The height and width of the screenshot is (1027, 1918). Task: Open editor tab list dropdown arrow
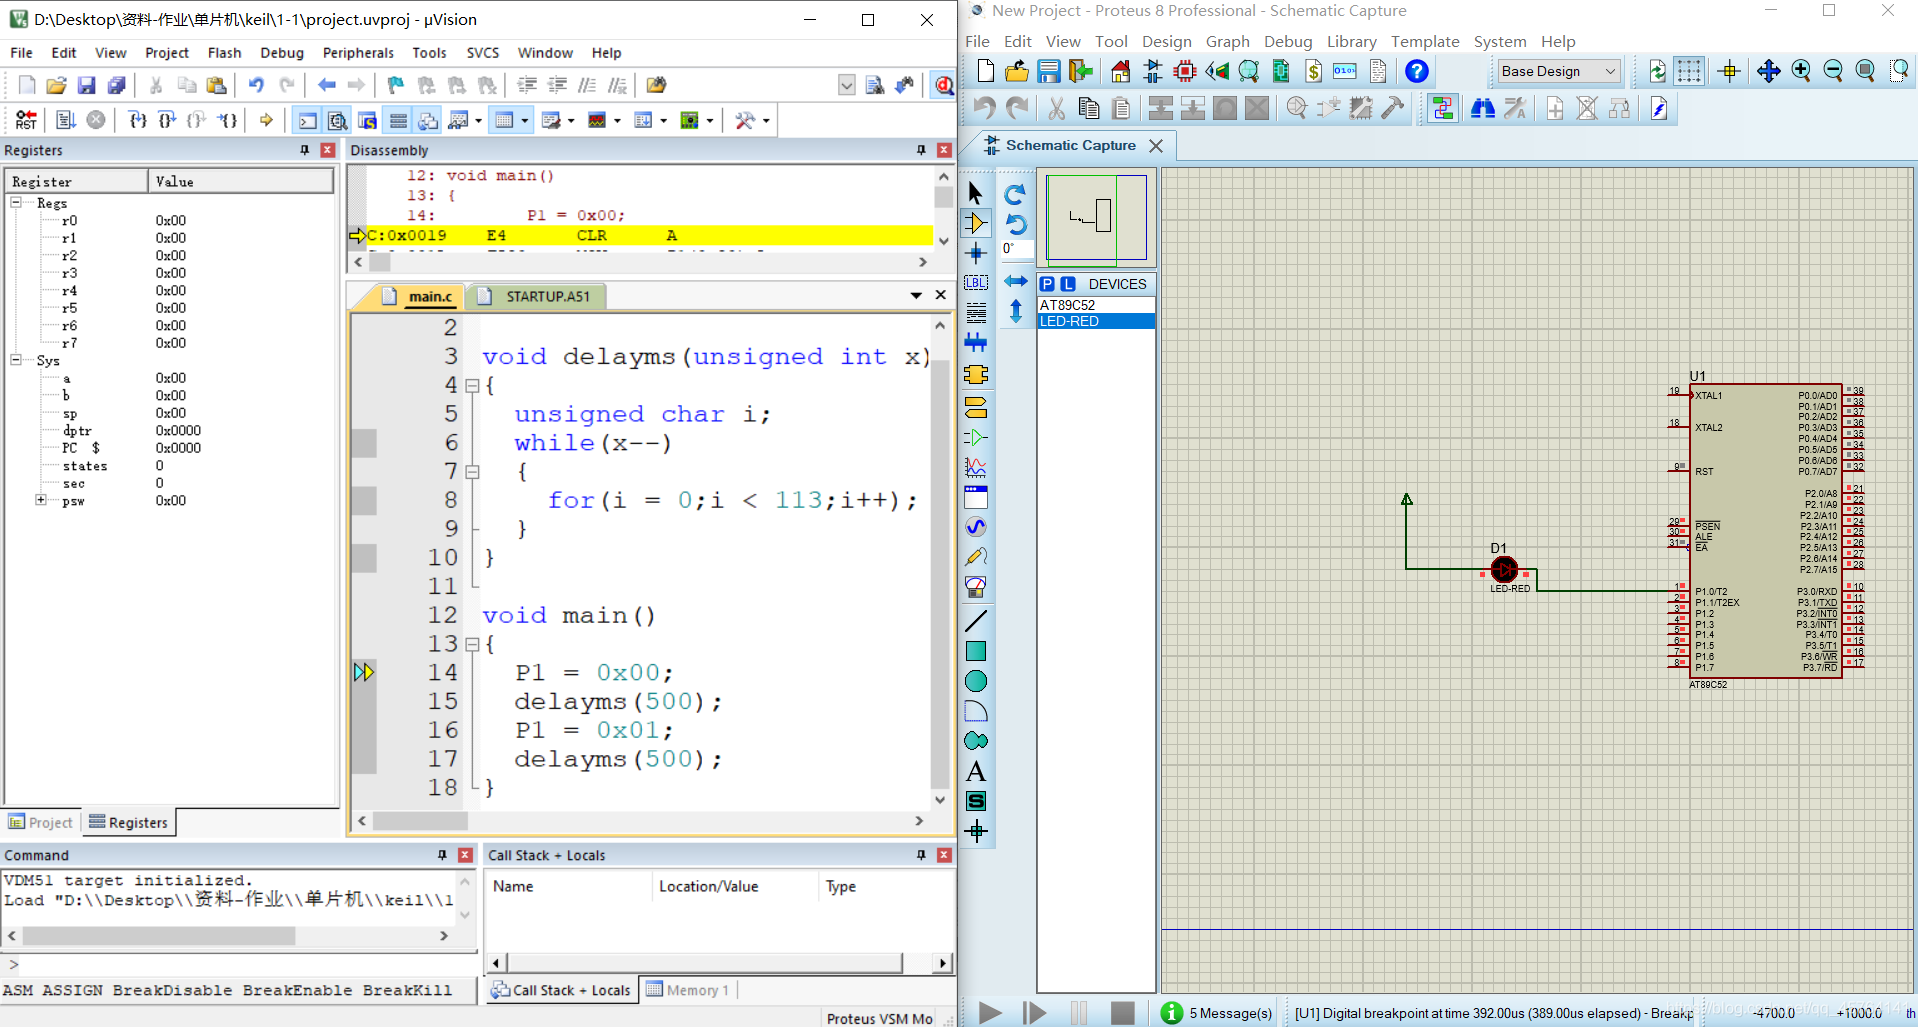tap(916, 295)
